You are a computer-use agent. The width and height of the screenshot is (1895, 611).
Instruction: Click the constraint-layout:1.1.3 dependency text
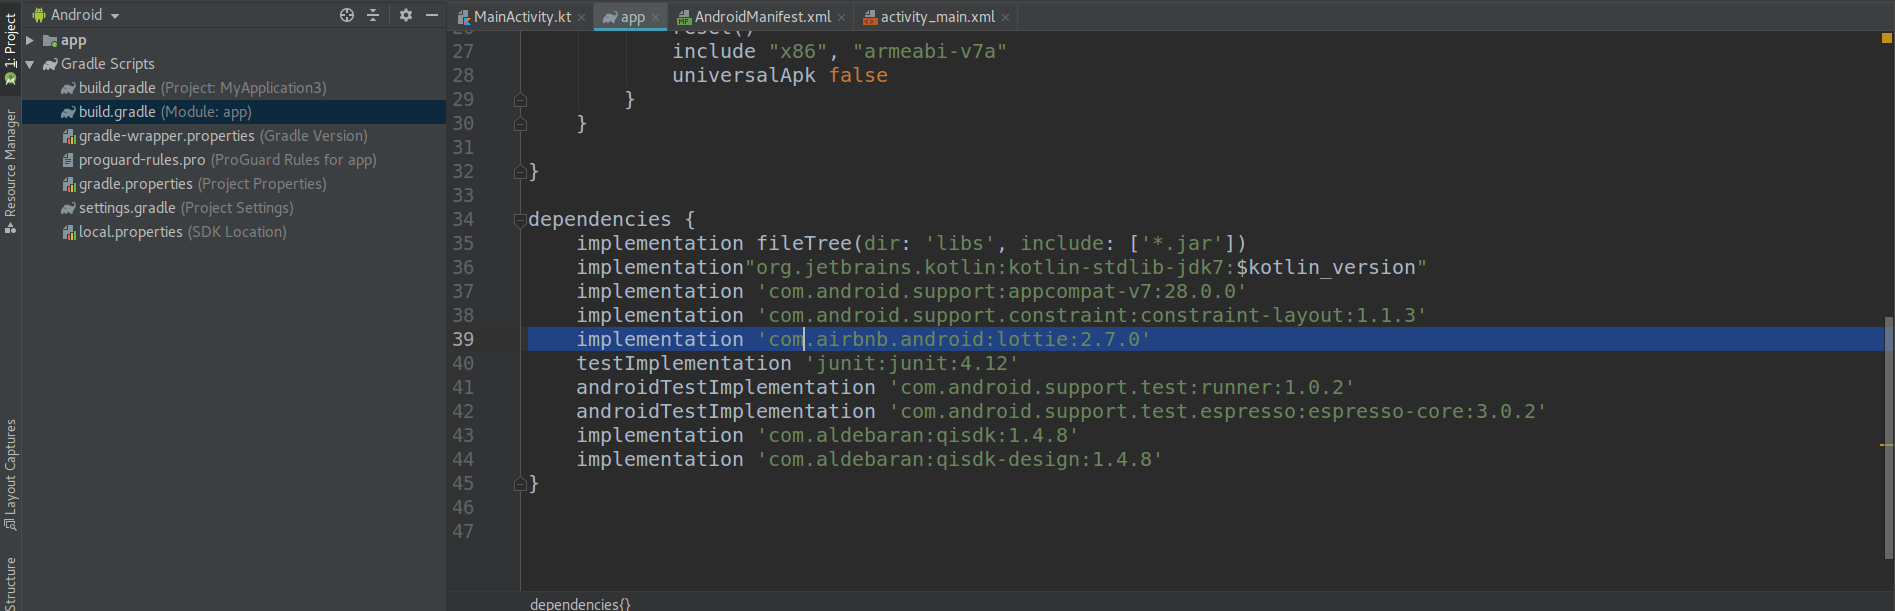tap(1091, 315)
